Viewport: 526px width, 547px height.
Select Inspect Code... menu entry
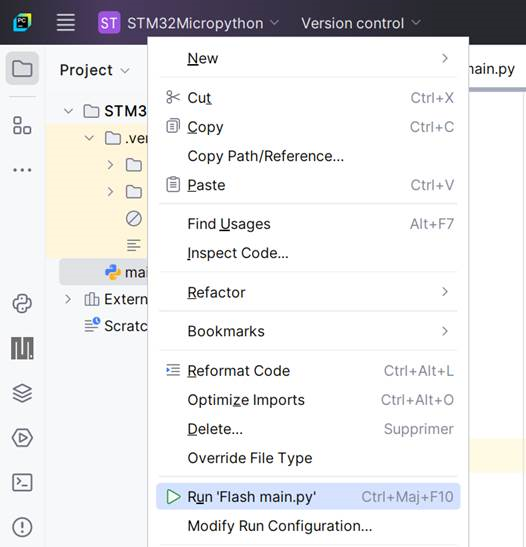[308, 253]
